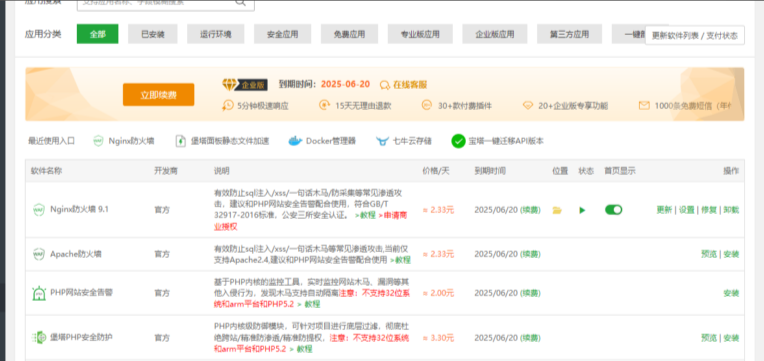The image size is (764, 361).
Task: Open 宝塔一键迁移API版本 checkmark icon
Action: pyautogui.click(x=458, y=141)
